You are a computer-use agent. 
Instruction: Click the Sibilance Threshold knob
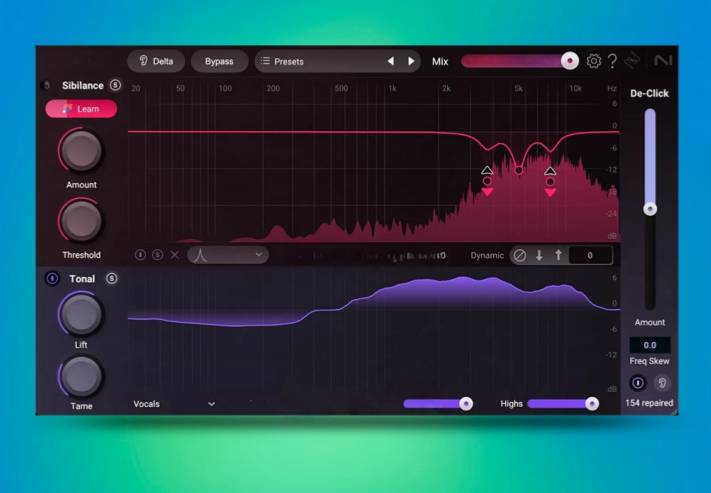point(81,221)
